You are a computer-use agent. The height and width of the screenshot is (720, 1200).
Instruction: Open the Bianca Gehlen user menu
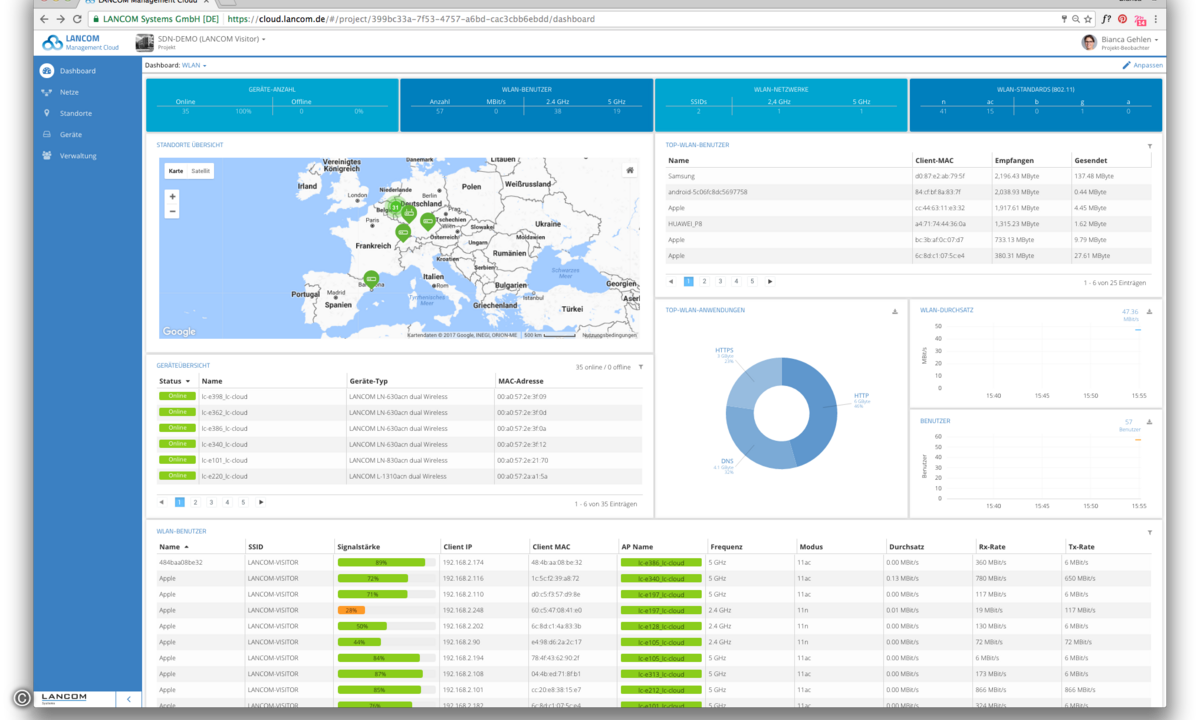1130,39
